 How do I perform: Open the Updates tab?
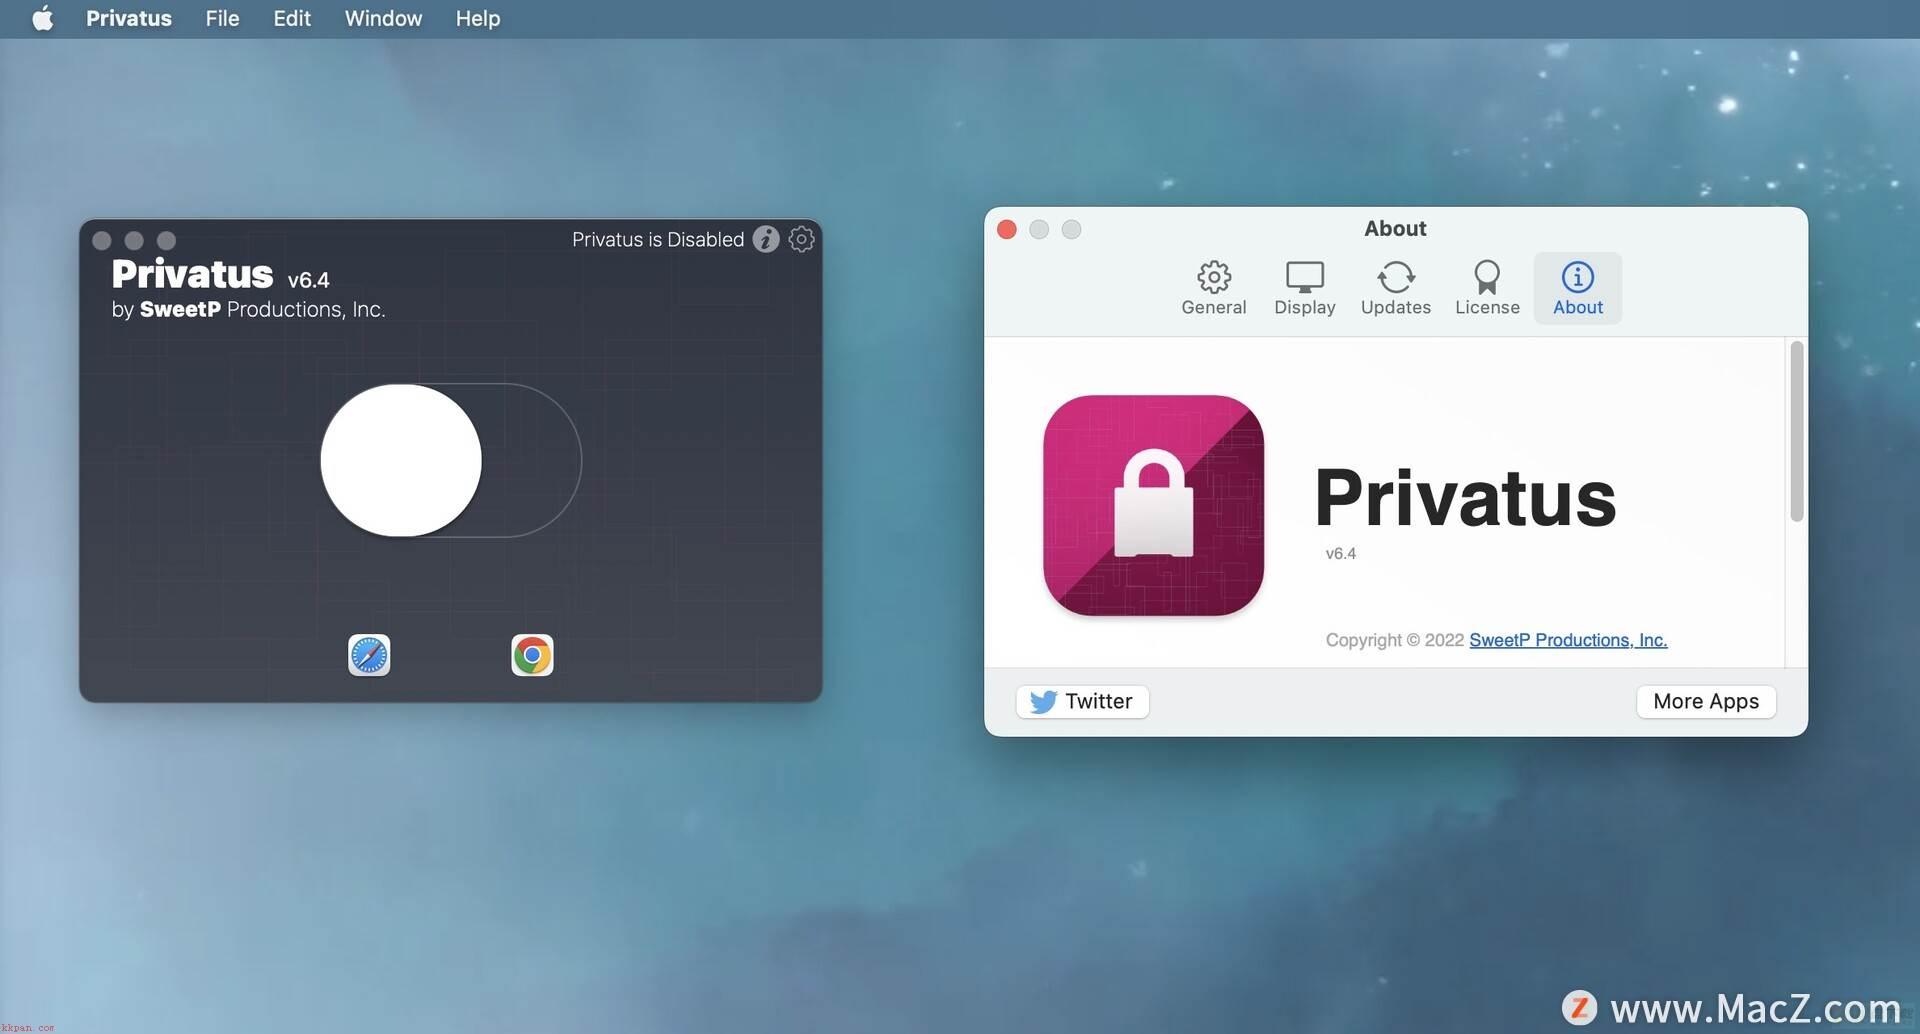click(1395, 288)
